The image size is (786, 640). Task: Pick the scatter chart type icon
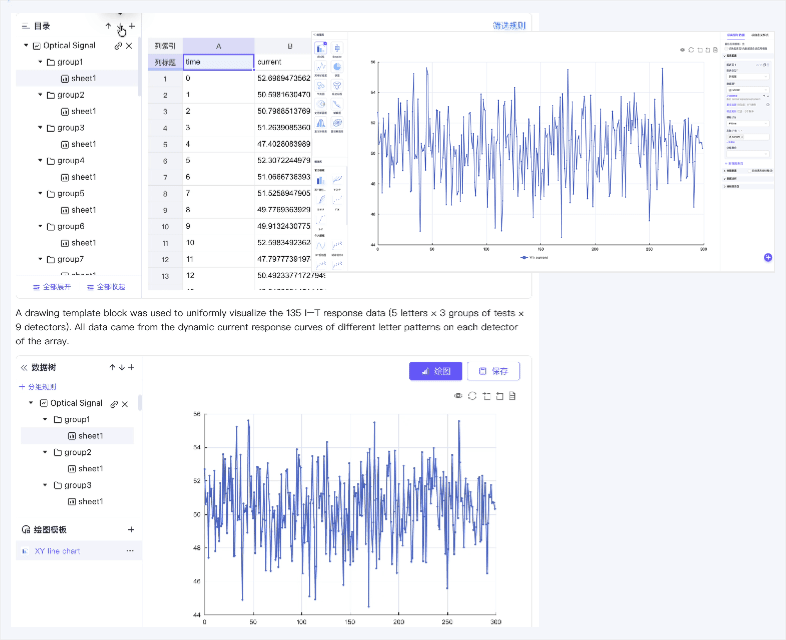[x=320, y=86]
